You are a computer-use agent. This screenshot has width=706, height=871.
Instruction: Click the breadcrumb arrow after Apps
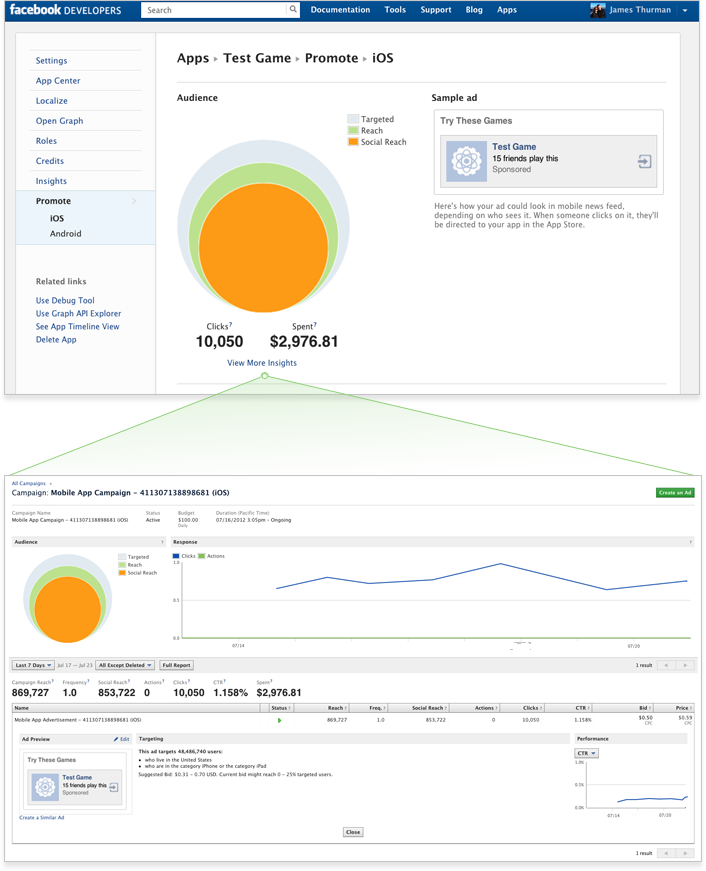216,59
